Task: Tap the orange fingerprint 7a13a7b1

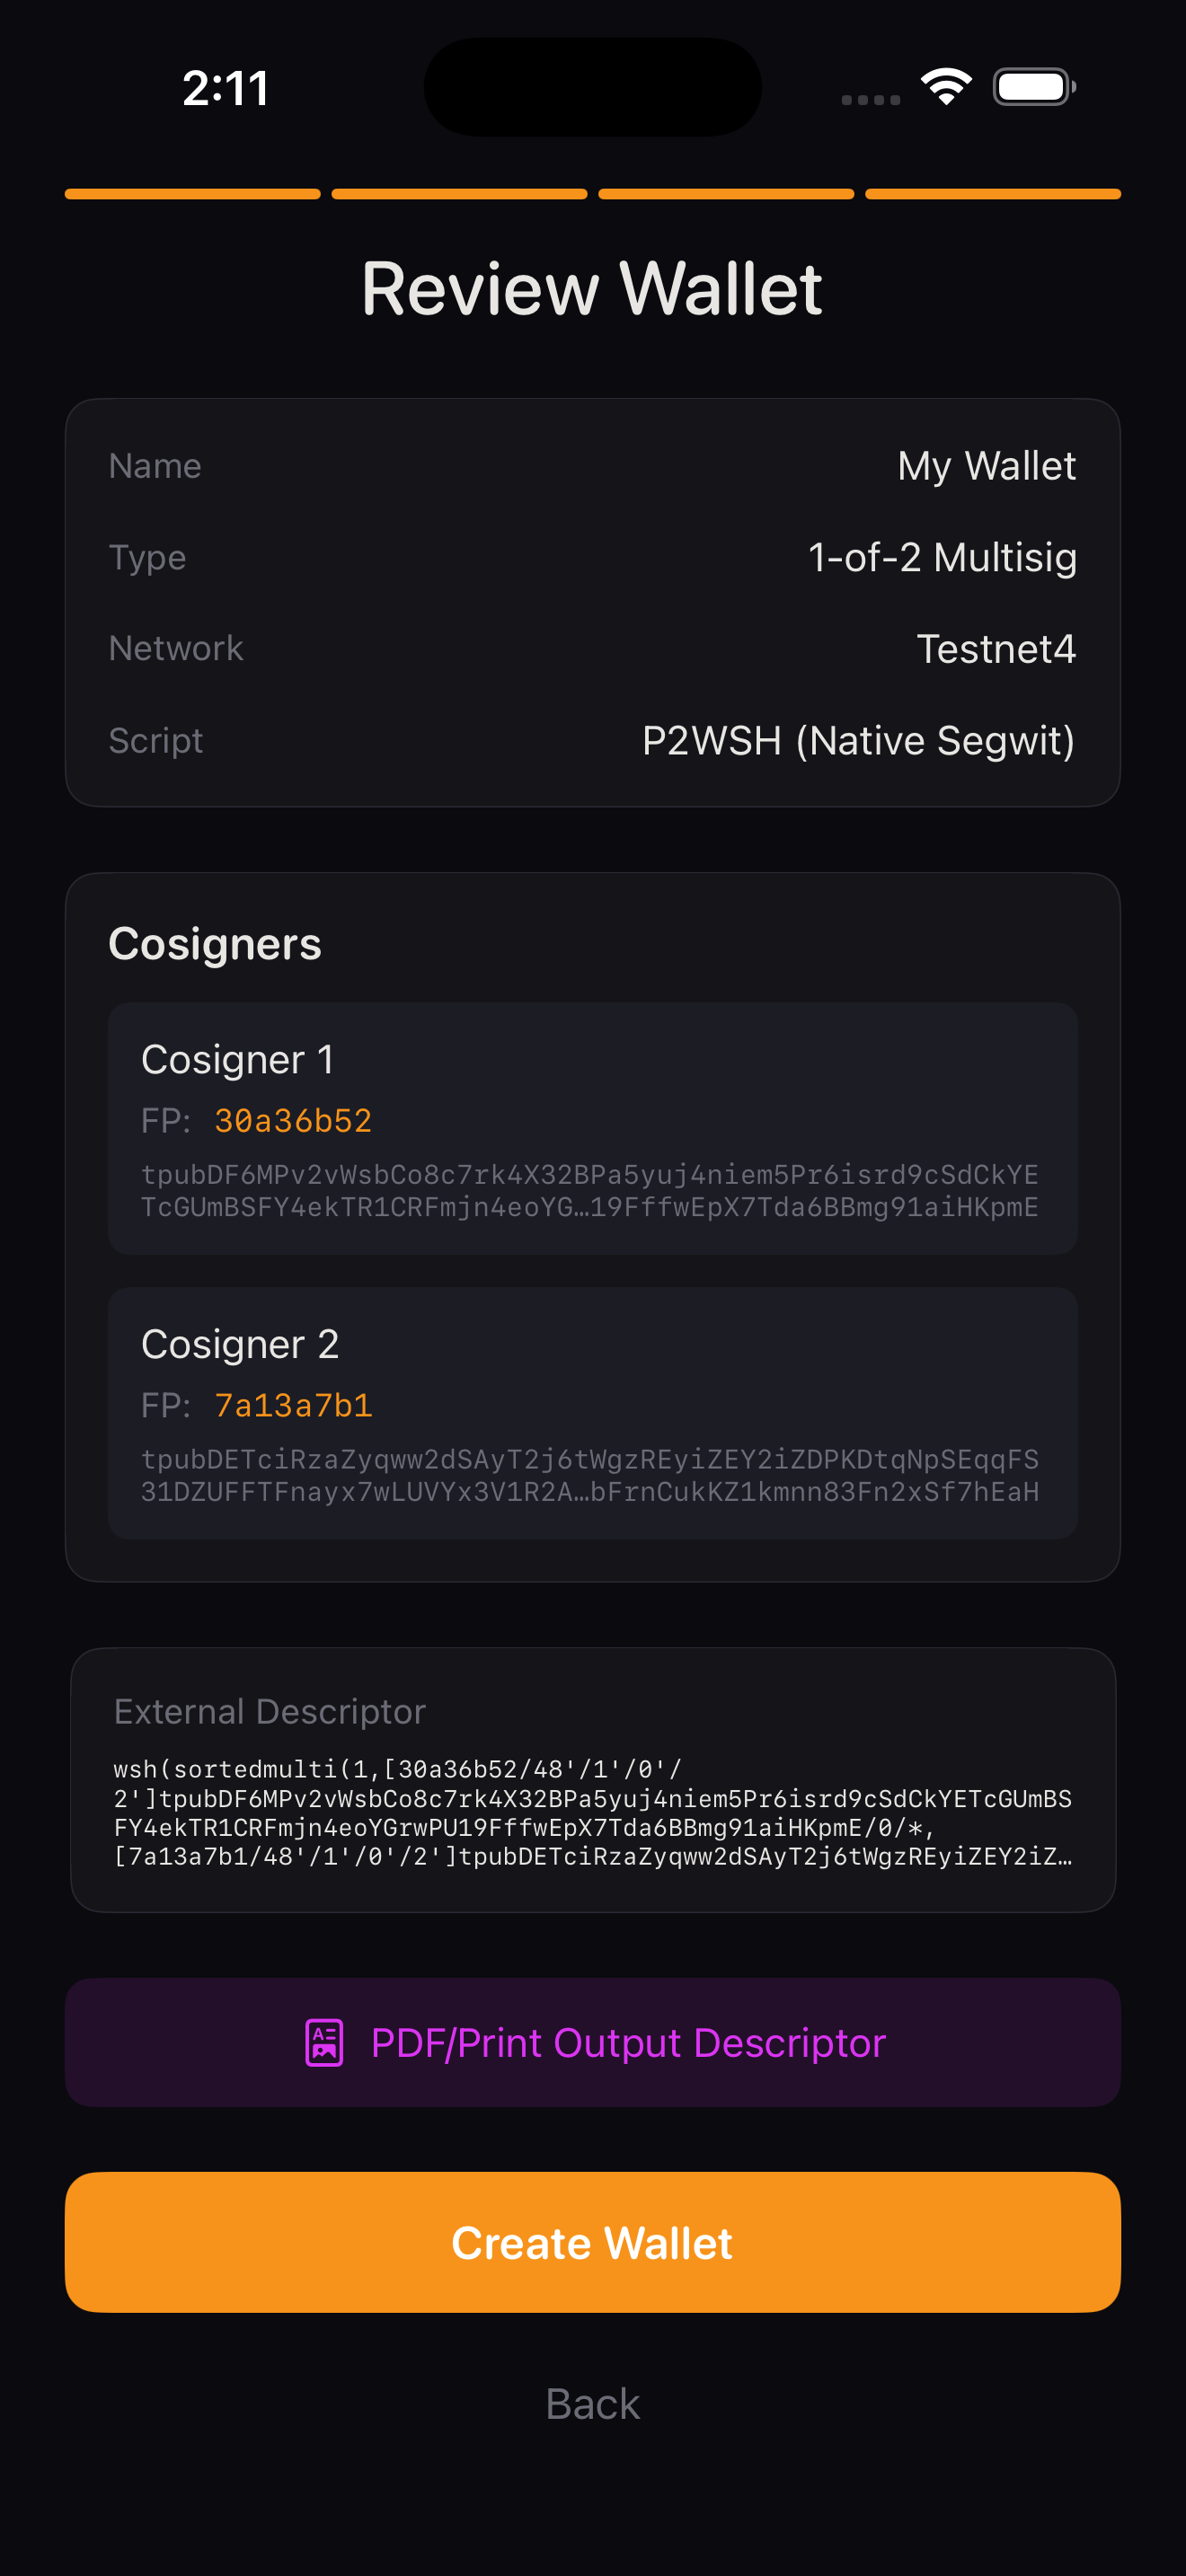Action: (x=291, y=1404)
